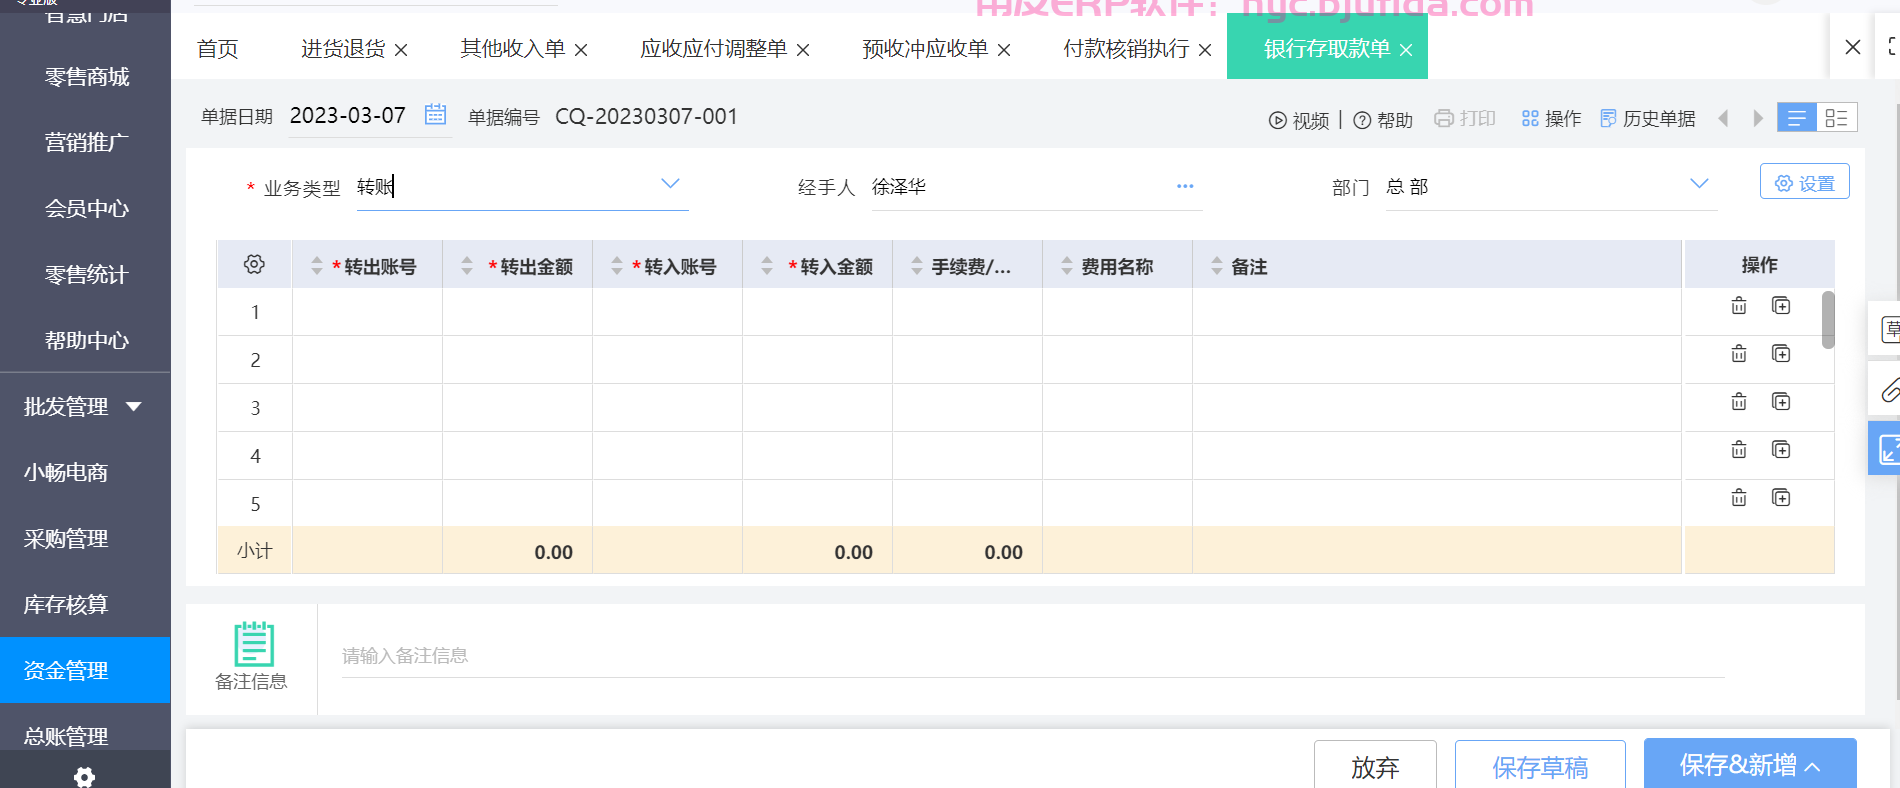Insert a row after row 2

pyautogui.click(x=1781, y=354)
